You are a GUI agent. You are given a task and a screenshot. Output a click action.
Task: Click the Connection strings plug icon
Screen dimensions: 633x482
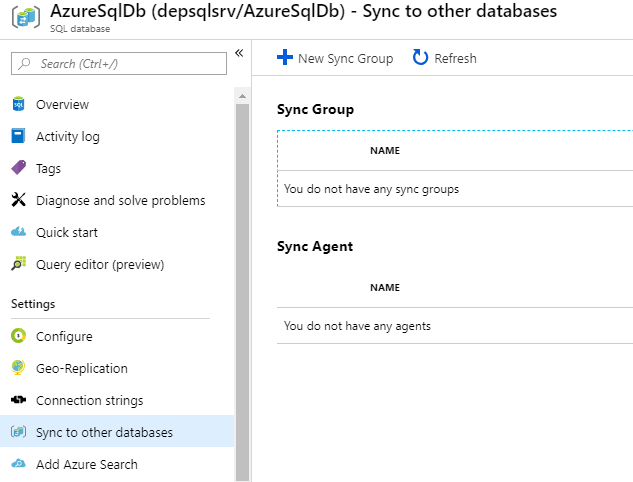[x=18, y=400]
